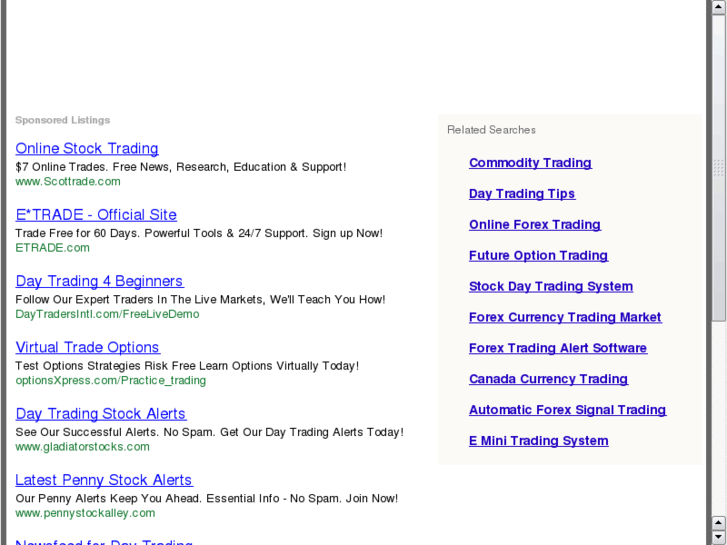Click the Related Searches heading

(491, 130)
